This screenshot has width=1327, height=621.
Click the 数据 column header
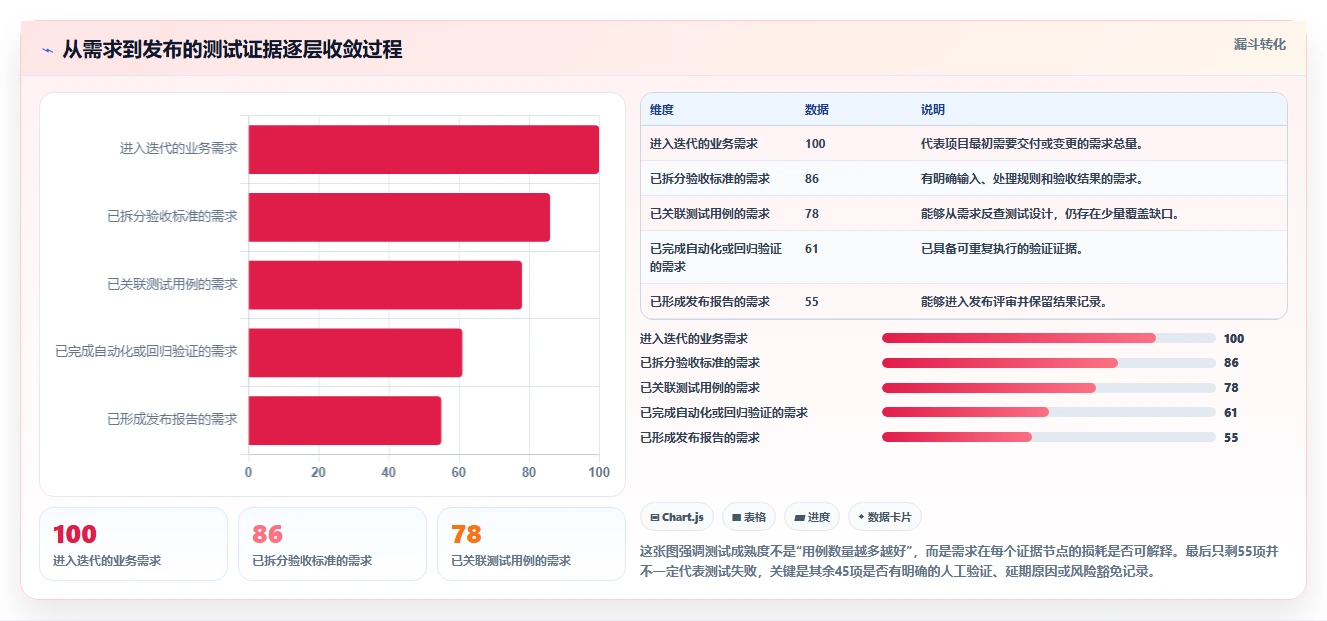click(817, 110)
